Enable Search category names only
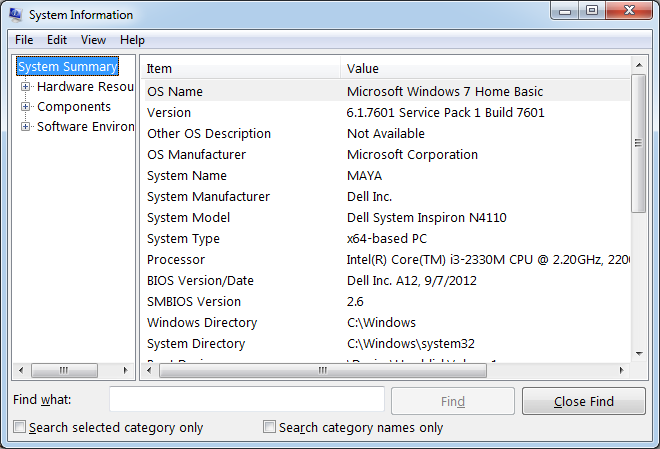The height and width of the screenshot is (449, 660). pos(269,427)
